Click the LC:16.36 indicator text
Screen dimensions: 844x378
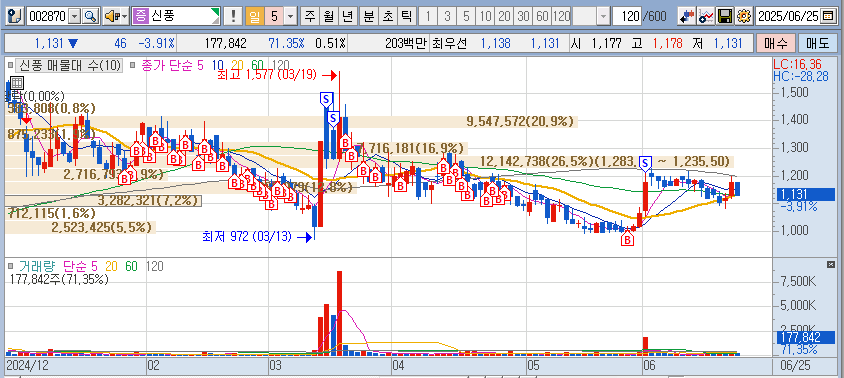click(798, 64)
